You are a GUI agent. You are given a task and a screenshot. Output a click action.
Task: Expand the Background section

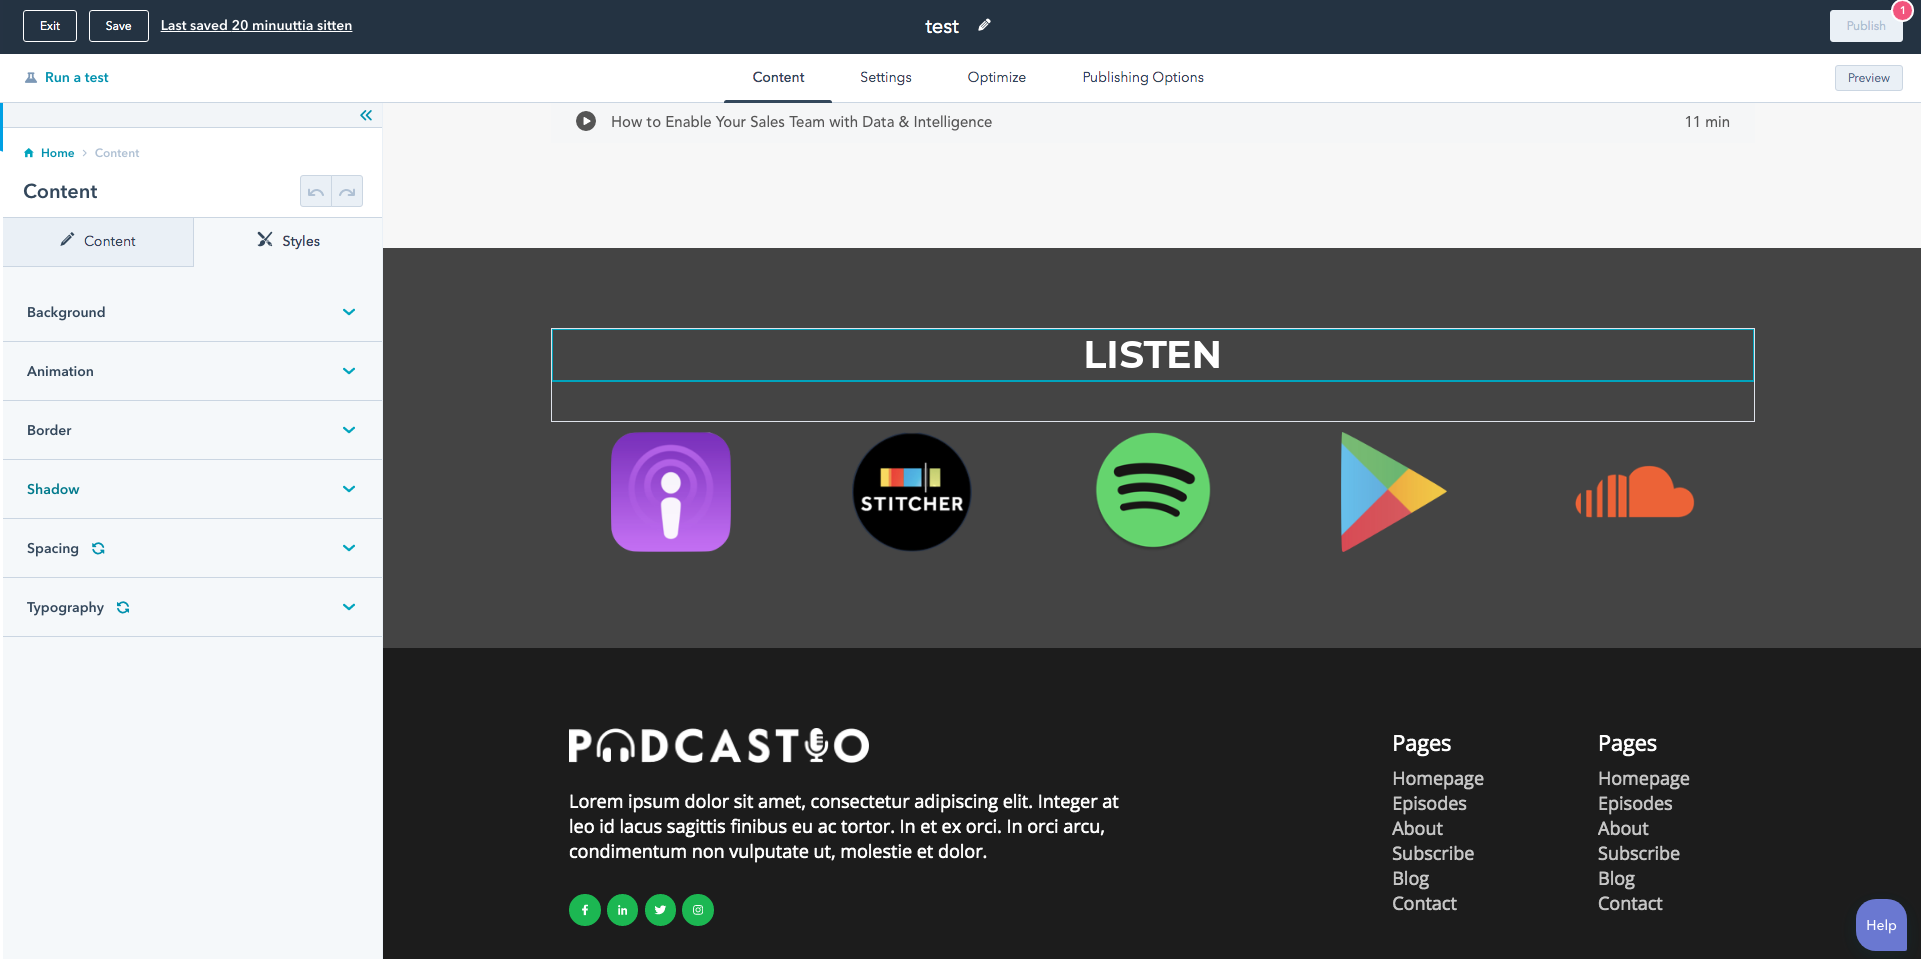click(192, 312)
